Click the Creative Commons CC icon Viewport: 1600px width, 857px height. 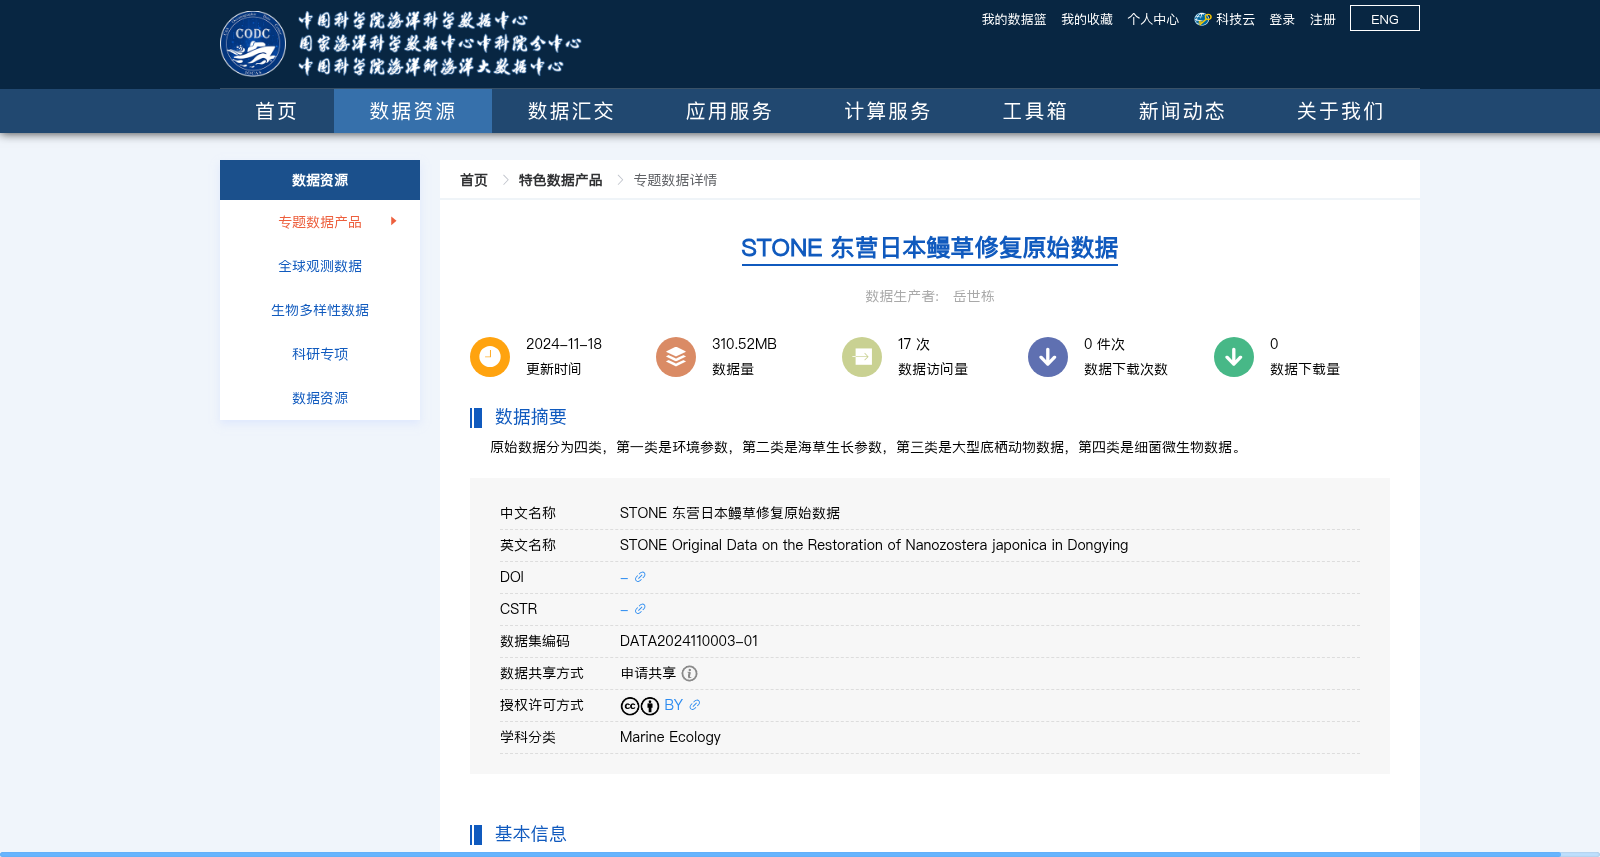(630, 706)
